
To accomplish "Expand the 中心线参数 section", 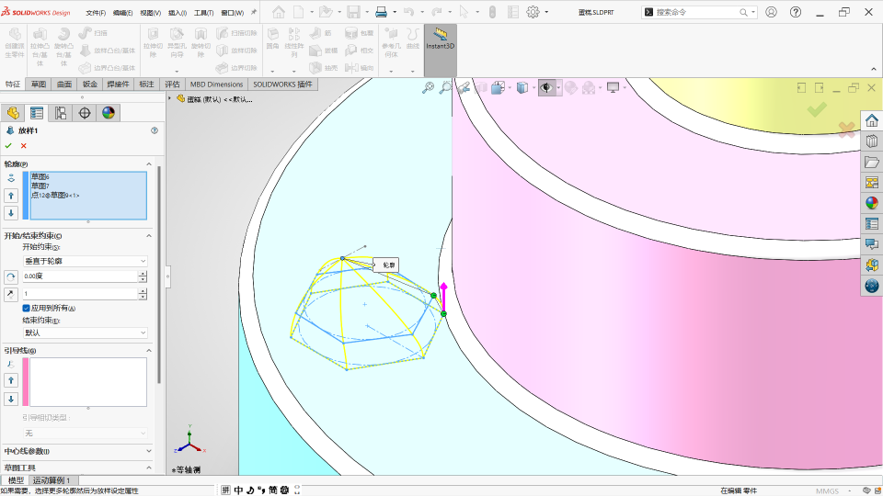I will (x=78, y=451).
